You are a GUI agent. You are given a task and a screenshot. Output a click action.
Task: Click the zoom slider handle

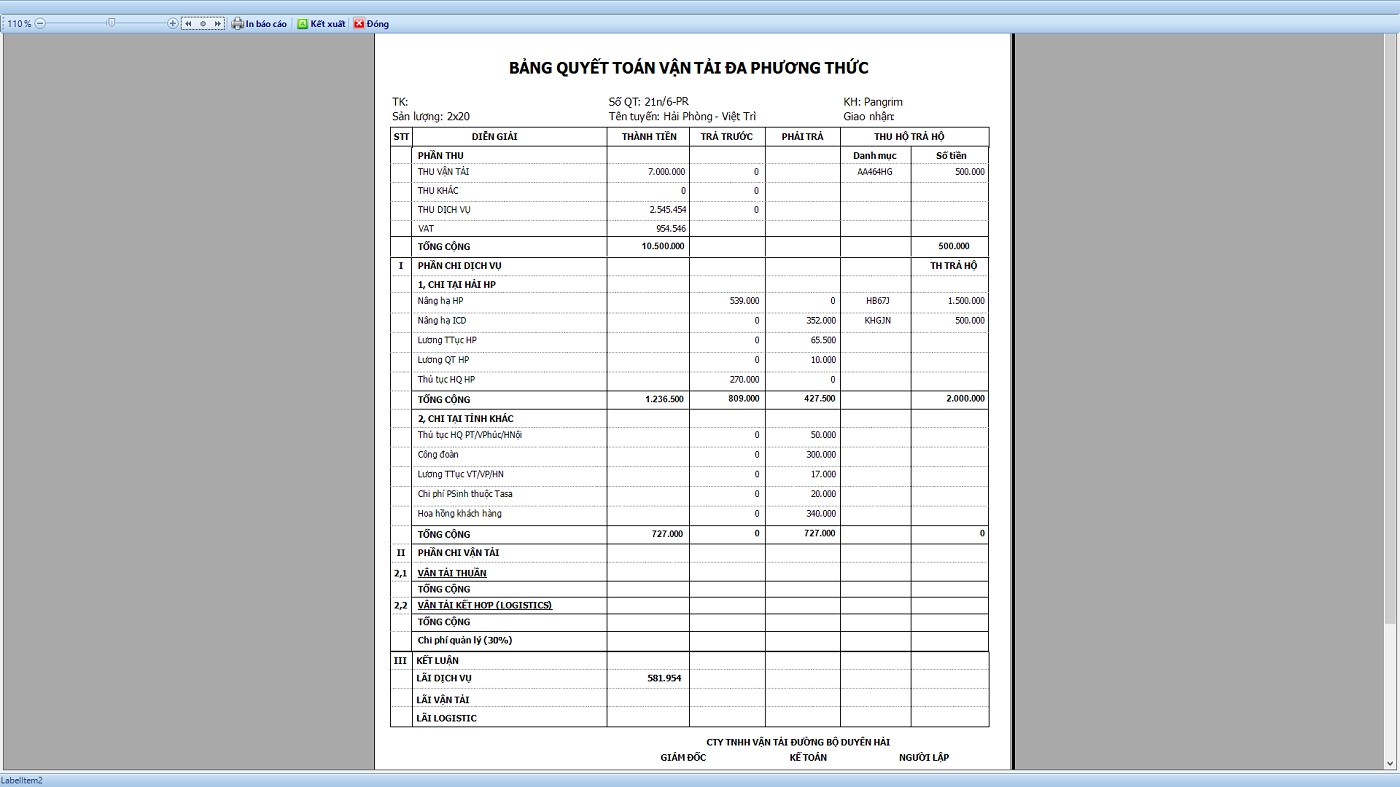[111, 23]
